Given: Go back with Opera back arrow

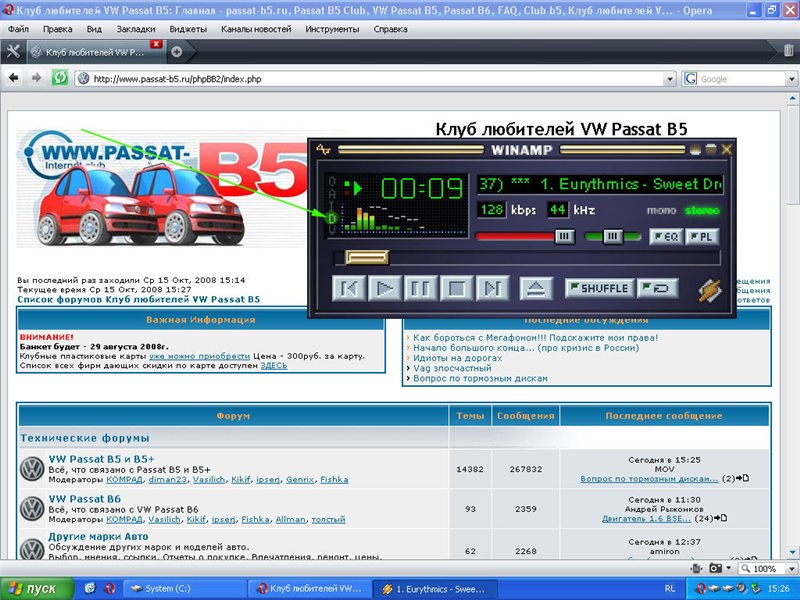Looking at the screenshot, I should (14, 78).
